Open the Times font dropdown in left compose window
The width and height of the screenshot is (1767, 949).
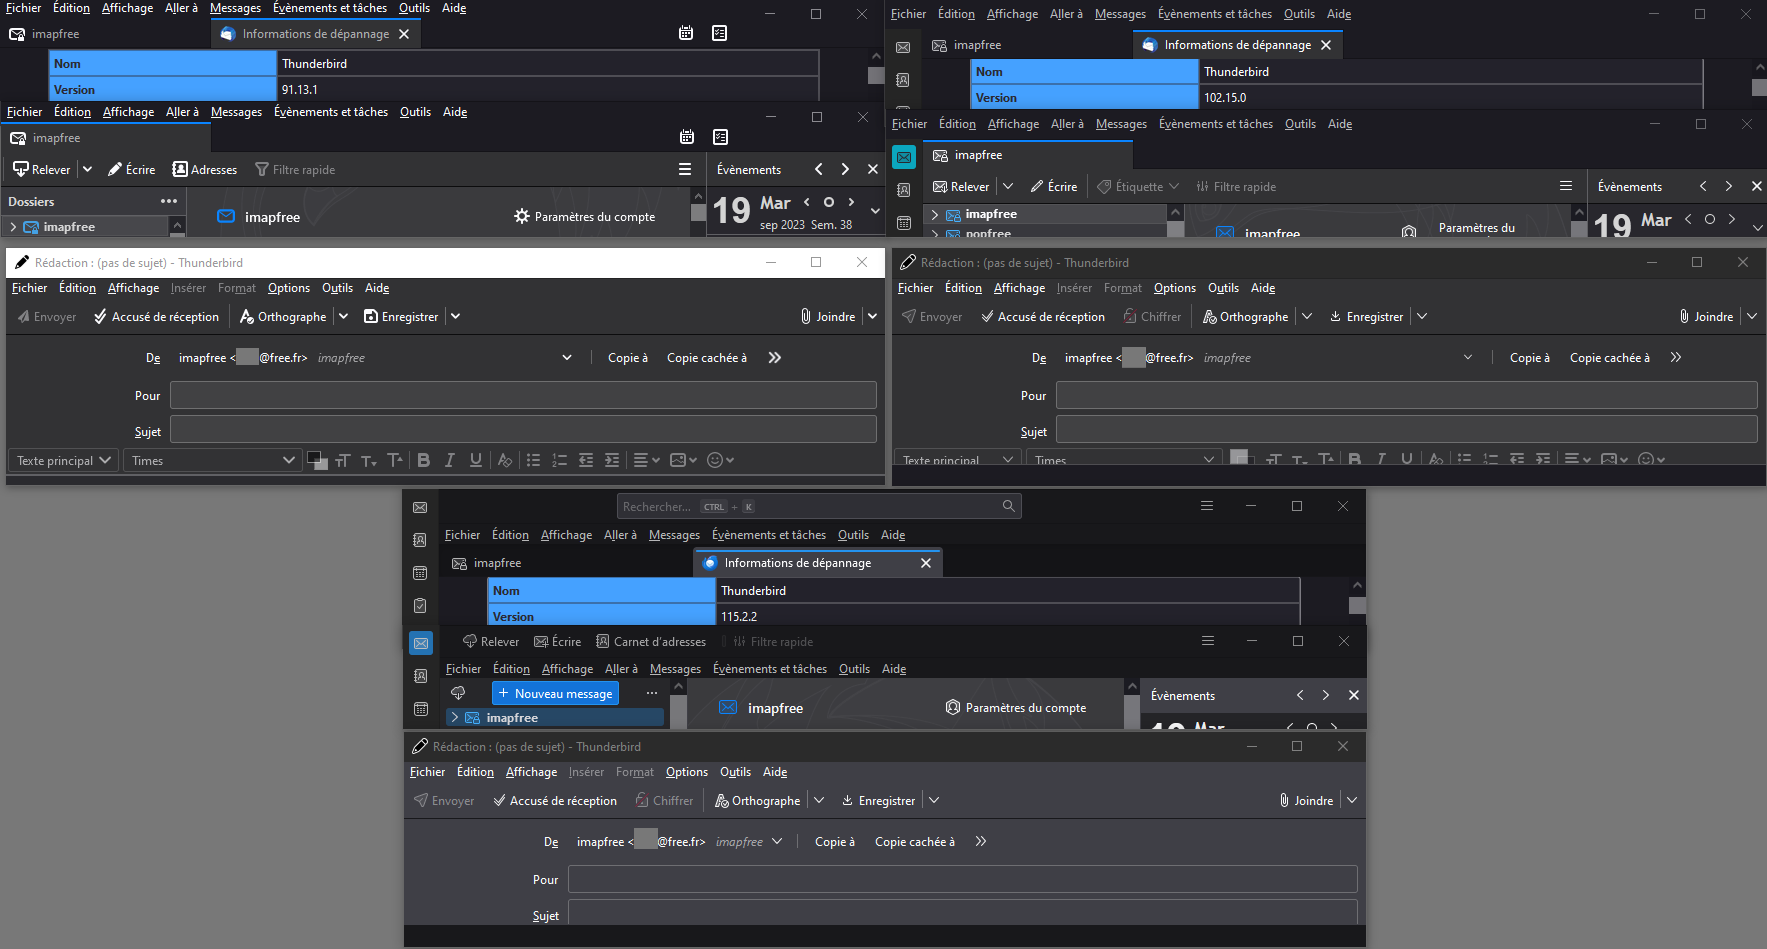[x=213, y=461]
